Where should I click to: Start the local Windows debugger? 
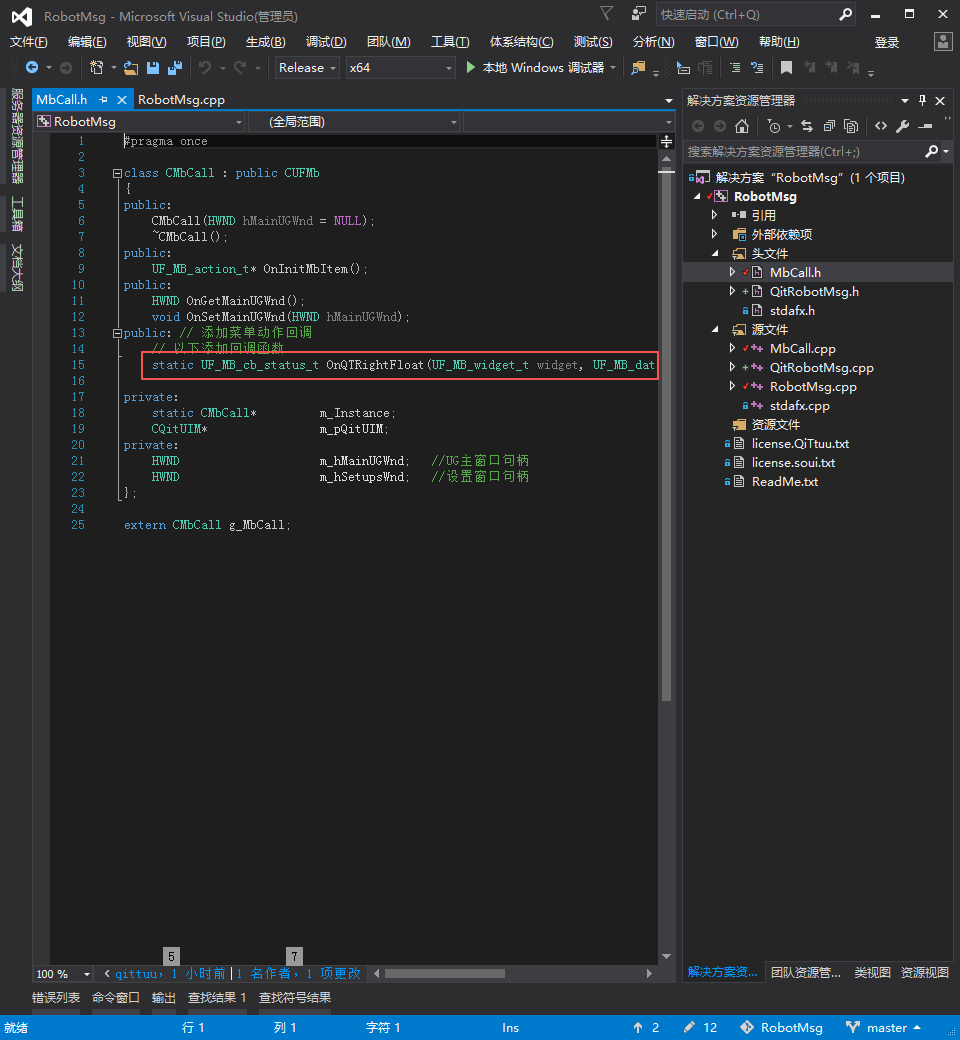coord(535,68)
